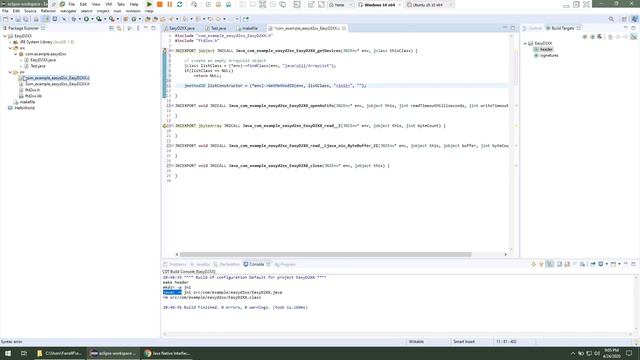640x360 pixels.
Task: Select ftd2xx.h in Package Explorer
Action: tap(32, 90)
